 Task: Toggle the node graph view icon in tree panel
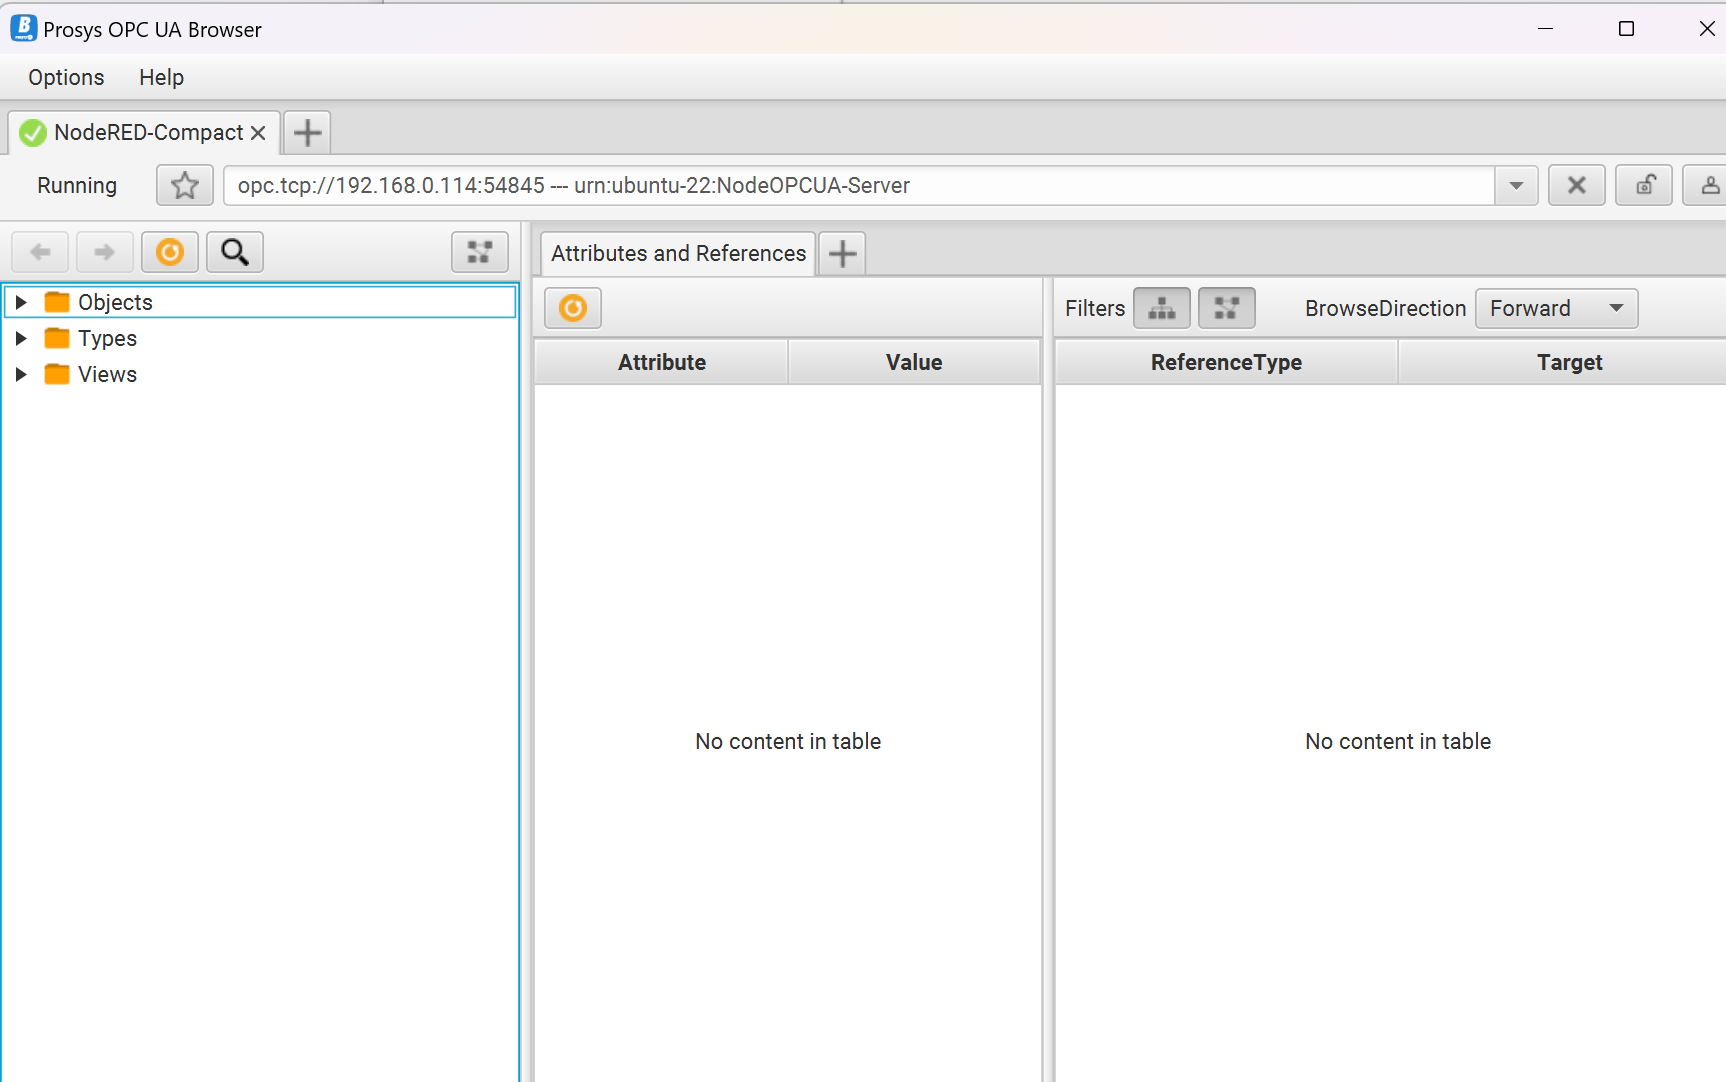tap(479, 252)
